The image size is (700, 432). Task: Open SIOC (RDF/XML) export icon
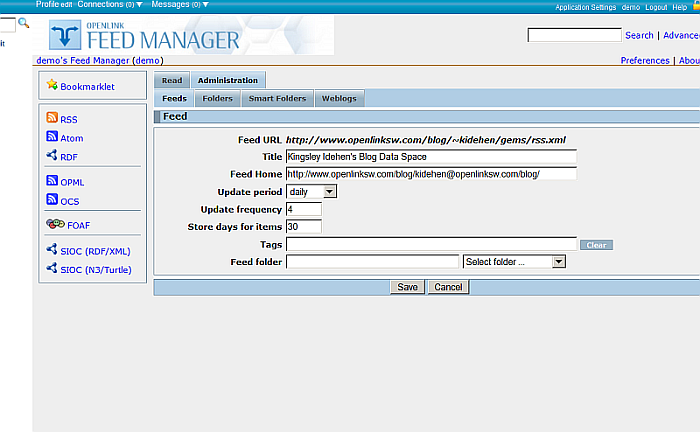click(x=52, y=250)
